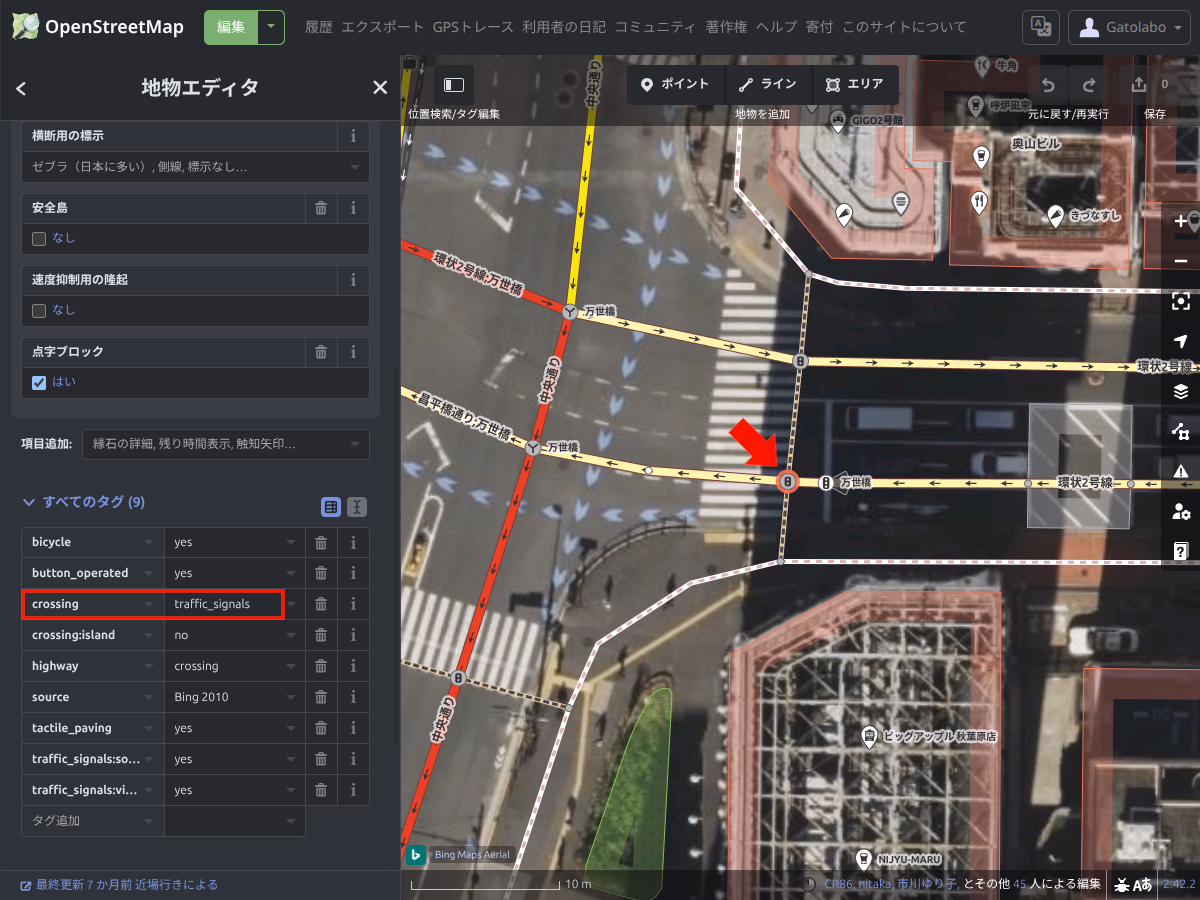The image size is (1200, 900).
Task: Click the show my location icon
Action: tap(1181, 342)
